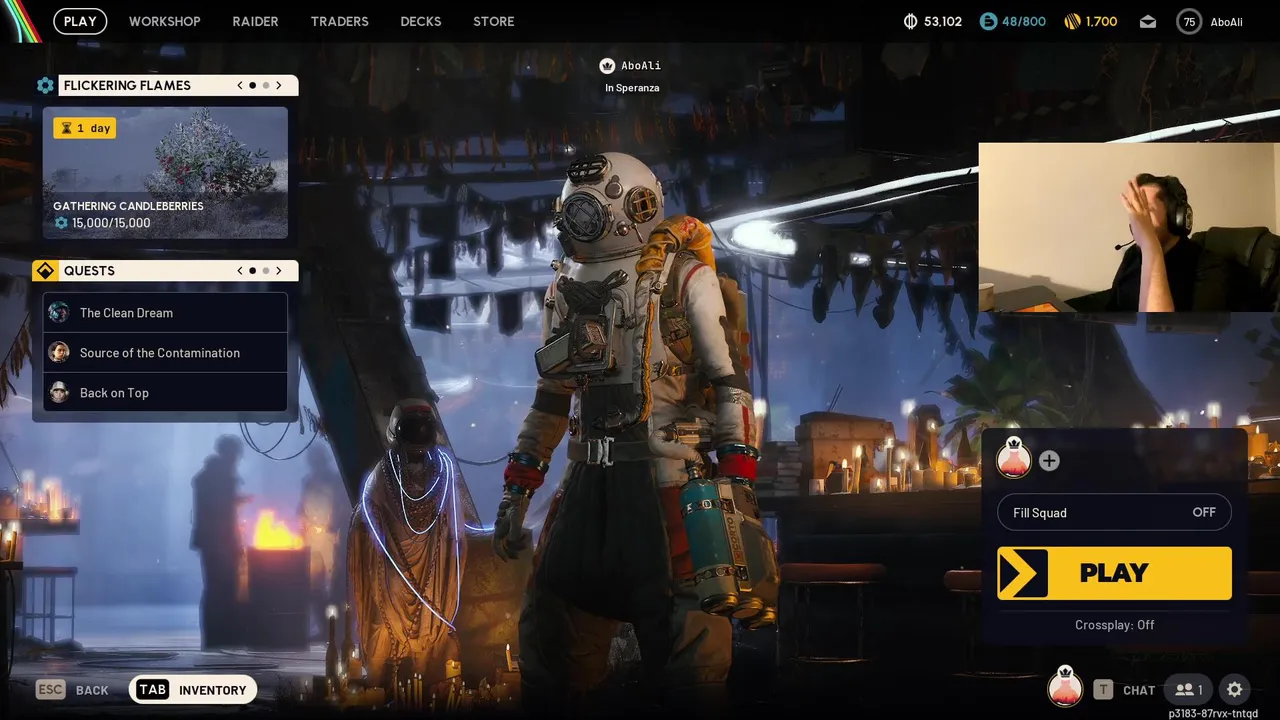
Task: Go to next Quests page
Action: pyautogui.click(x=279, y=271)
